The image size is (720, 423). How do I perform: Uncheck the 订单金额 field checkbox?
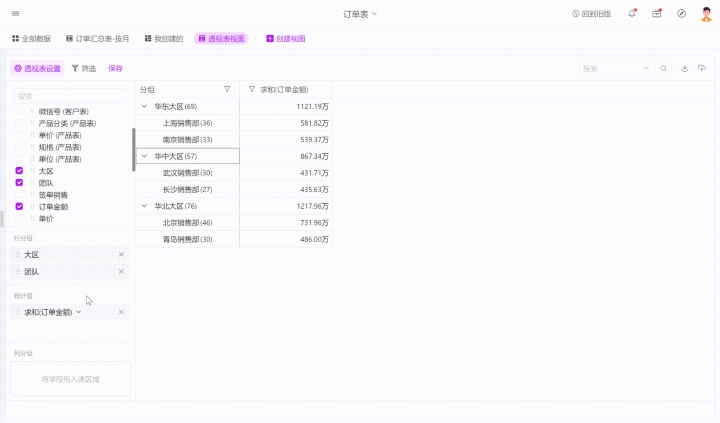pos(19,207)
